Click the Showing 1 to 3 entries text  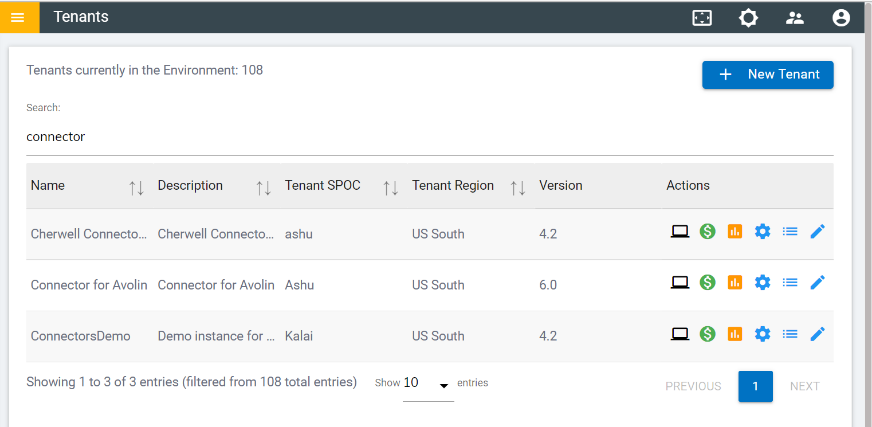pos(191,382)
